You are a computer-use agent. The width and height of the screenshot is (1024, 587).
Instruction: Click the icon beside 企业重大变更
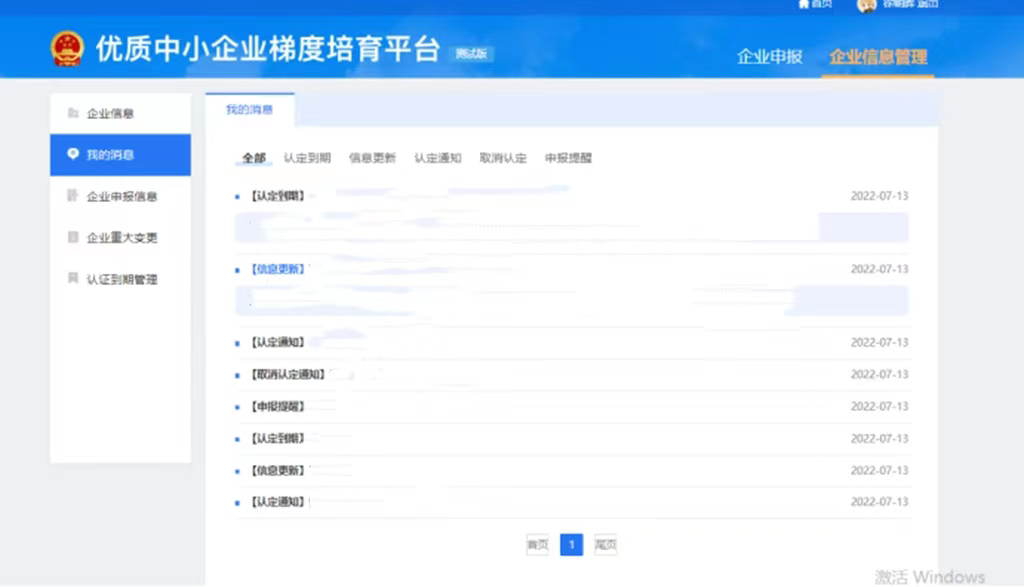click(72, 238)
